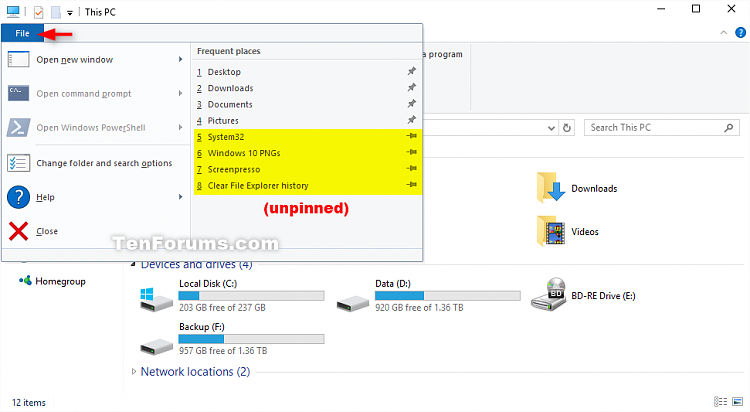Screen dimensions: 750x412
Task: Click the Network locations (2) heading
Action: [x=195, y=372]
